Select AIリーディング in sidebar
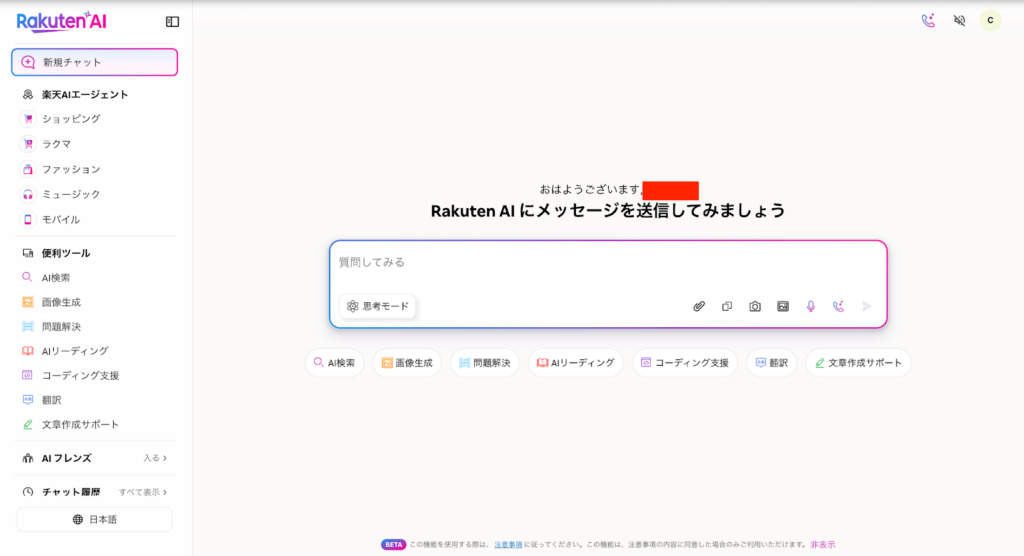Screen dimensions: 1024x556 (x=74, y=351)
